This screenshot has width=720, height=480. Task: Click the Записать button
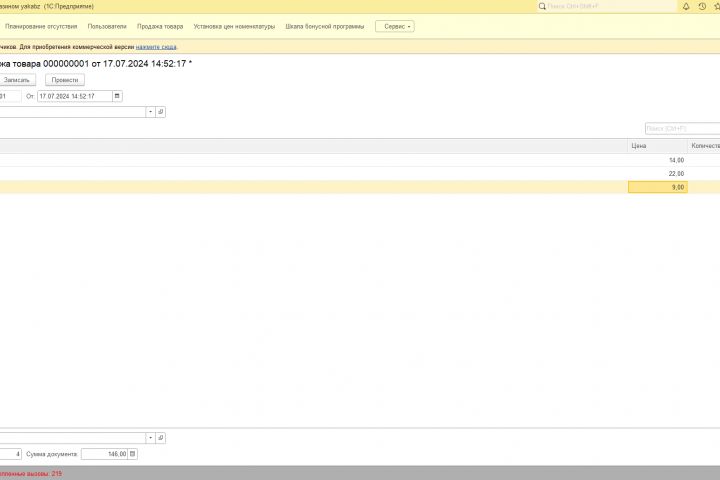(17, 80)
